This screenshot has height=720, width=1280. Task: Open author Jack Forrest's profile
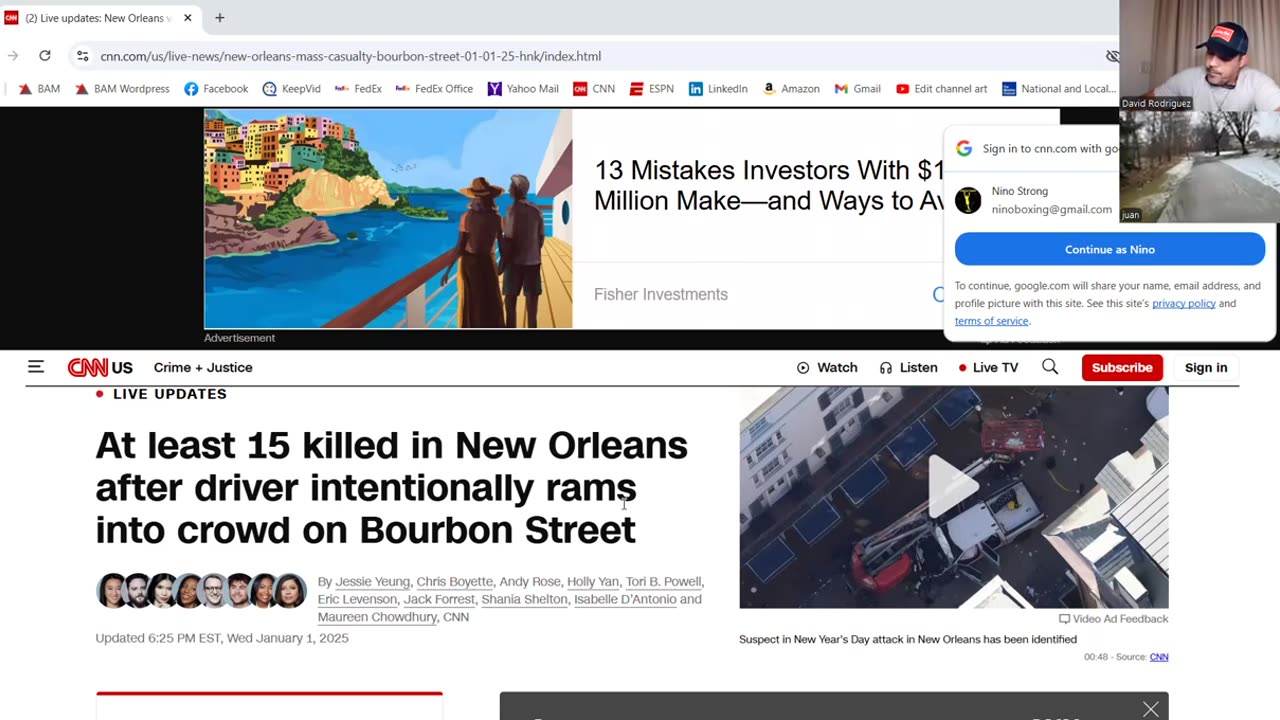coord(439,600)
